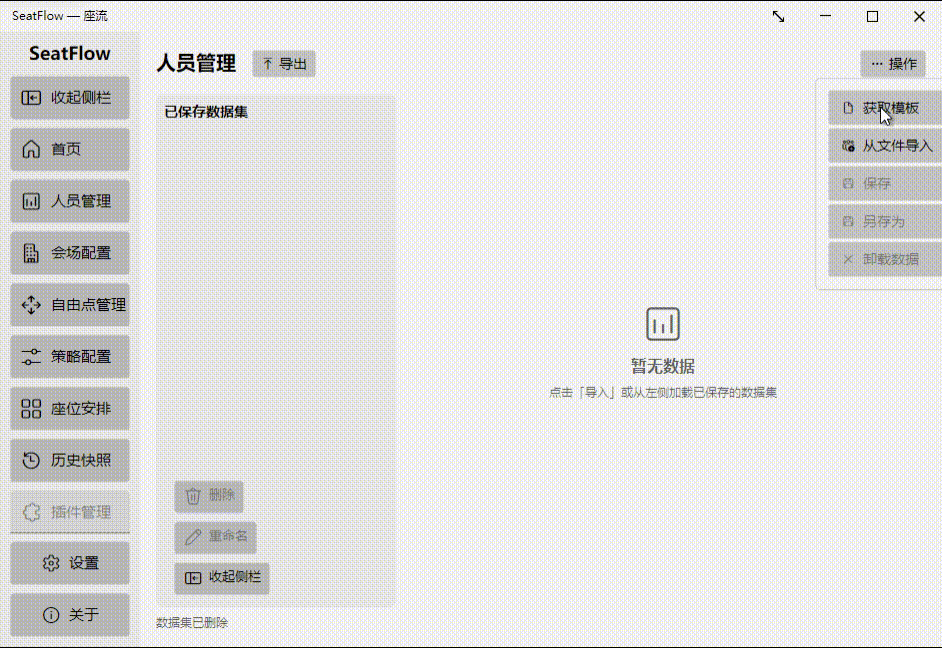942x648 pixels.
Task: Click the 人员管理 page heading
Action: click(196, 64)
